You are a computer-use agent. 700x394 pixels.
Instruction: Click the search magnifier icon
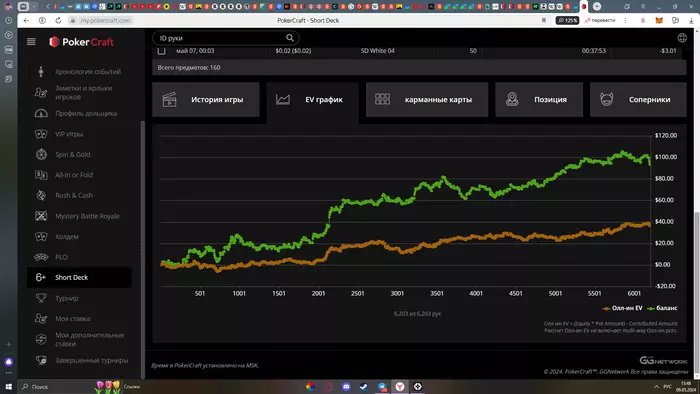[x=290, y=38]
